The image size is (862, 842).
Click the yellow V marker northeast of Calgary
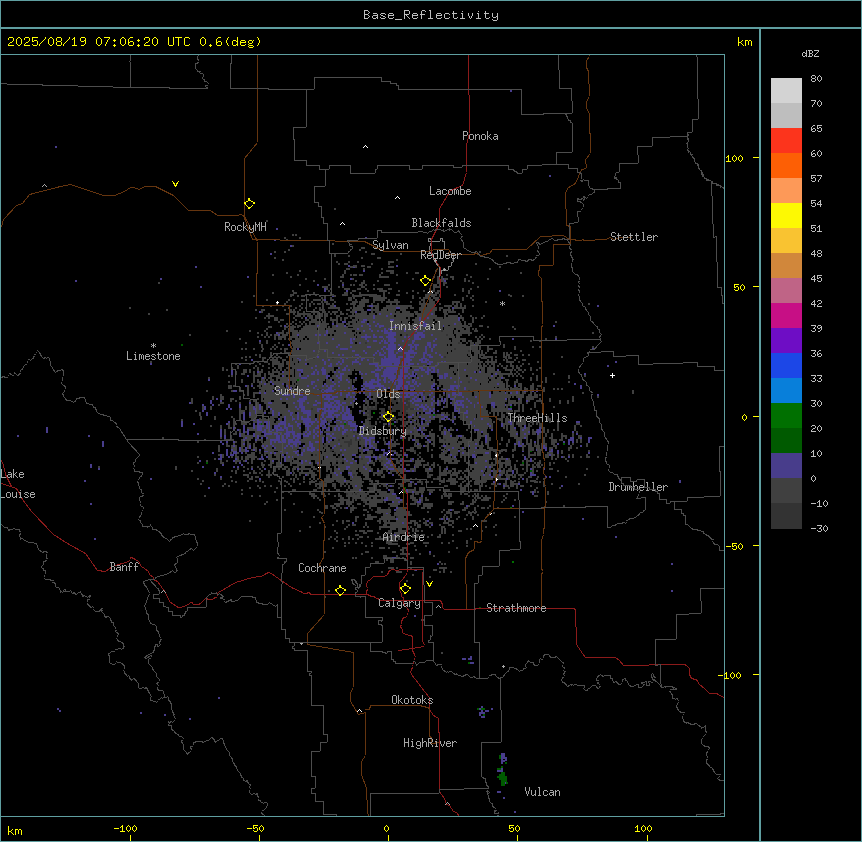click(x=429, y=584)
